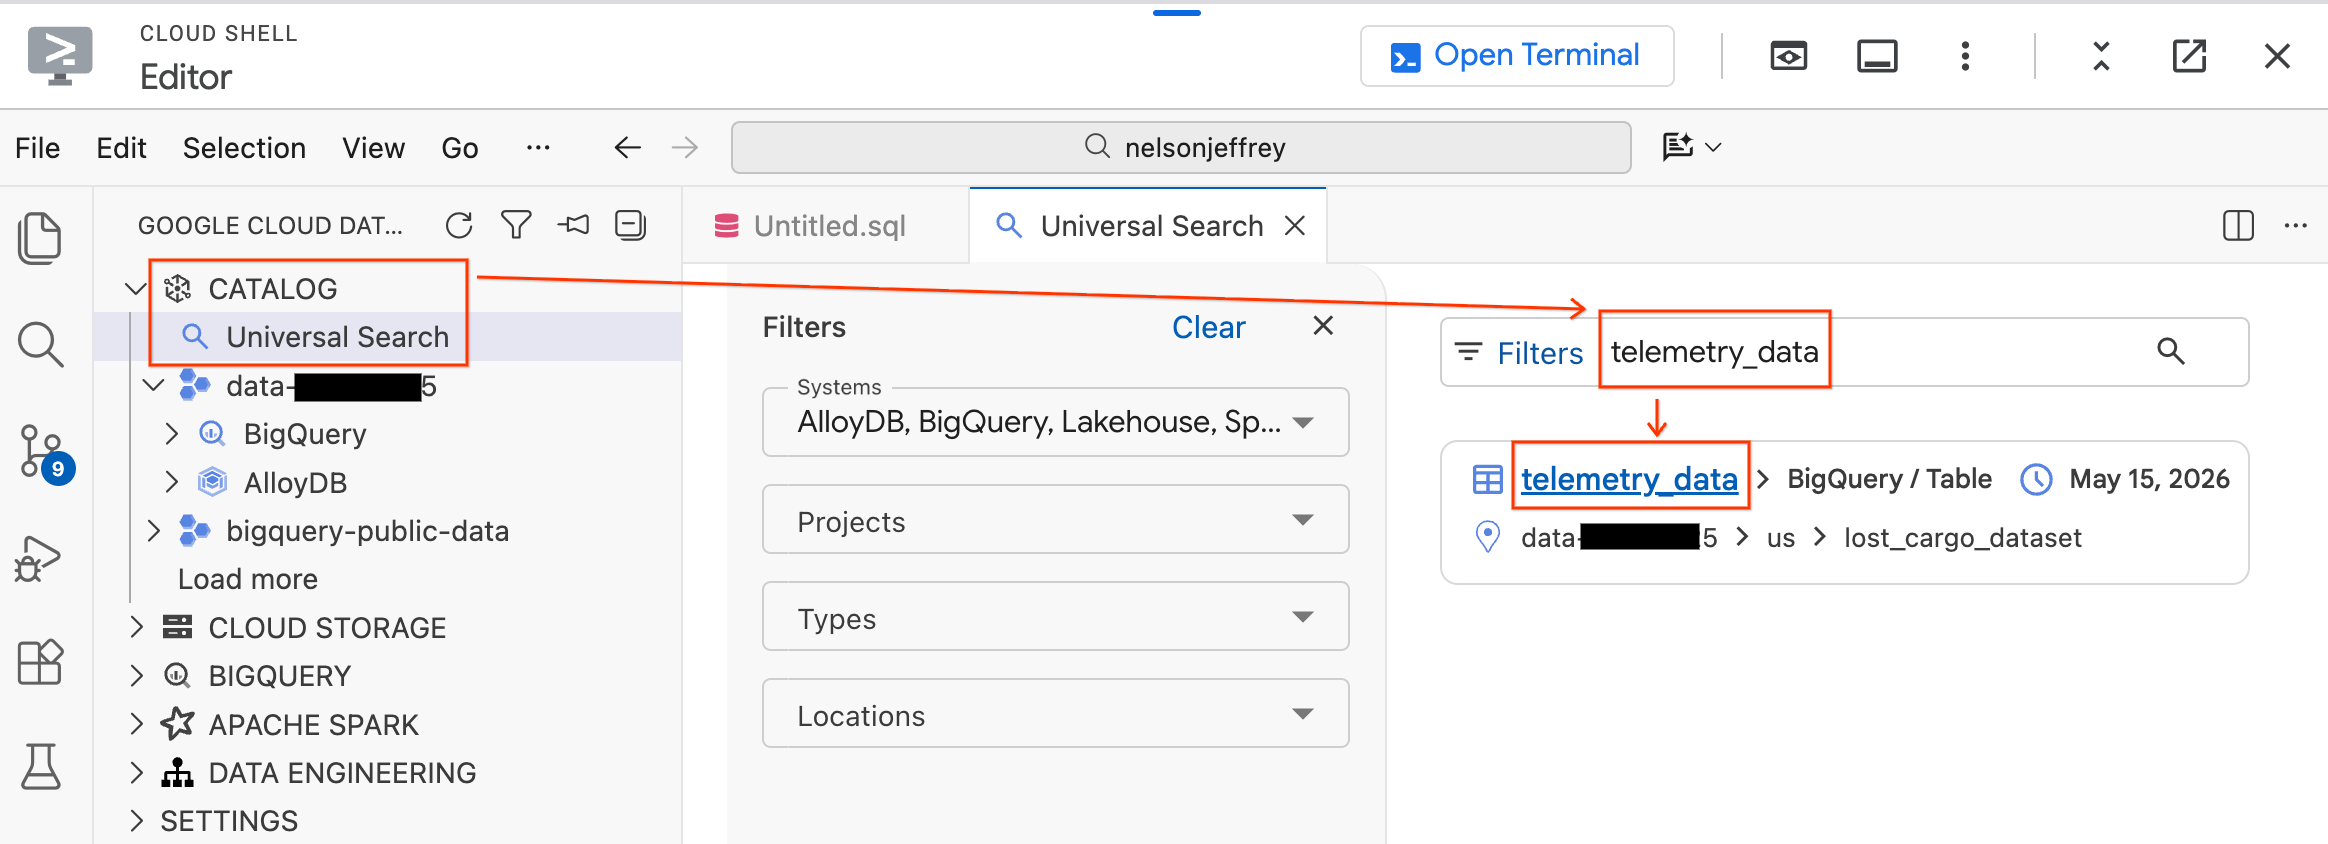Viewport: 2328px width, 844px height.
Task: Click the terminal layout icon in top bar
Action: (x=1877, y=56)
